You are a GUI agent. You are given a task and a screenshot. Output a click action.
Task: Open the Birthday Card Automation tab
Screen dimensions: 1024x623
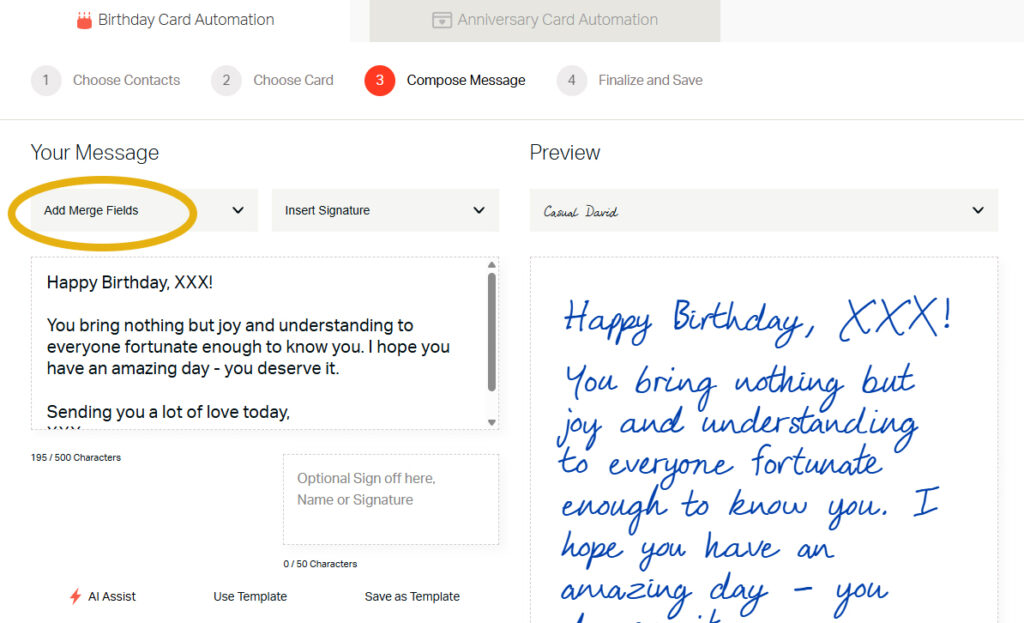[175, 20]
